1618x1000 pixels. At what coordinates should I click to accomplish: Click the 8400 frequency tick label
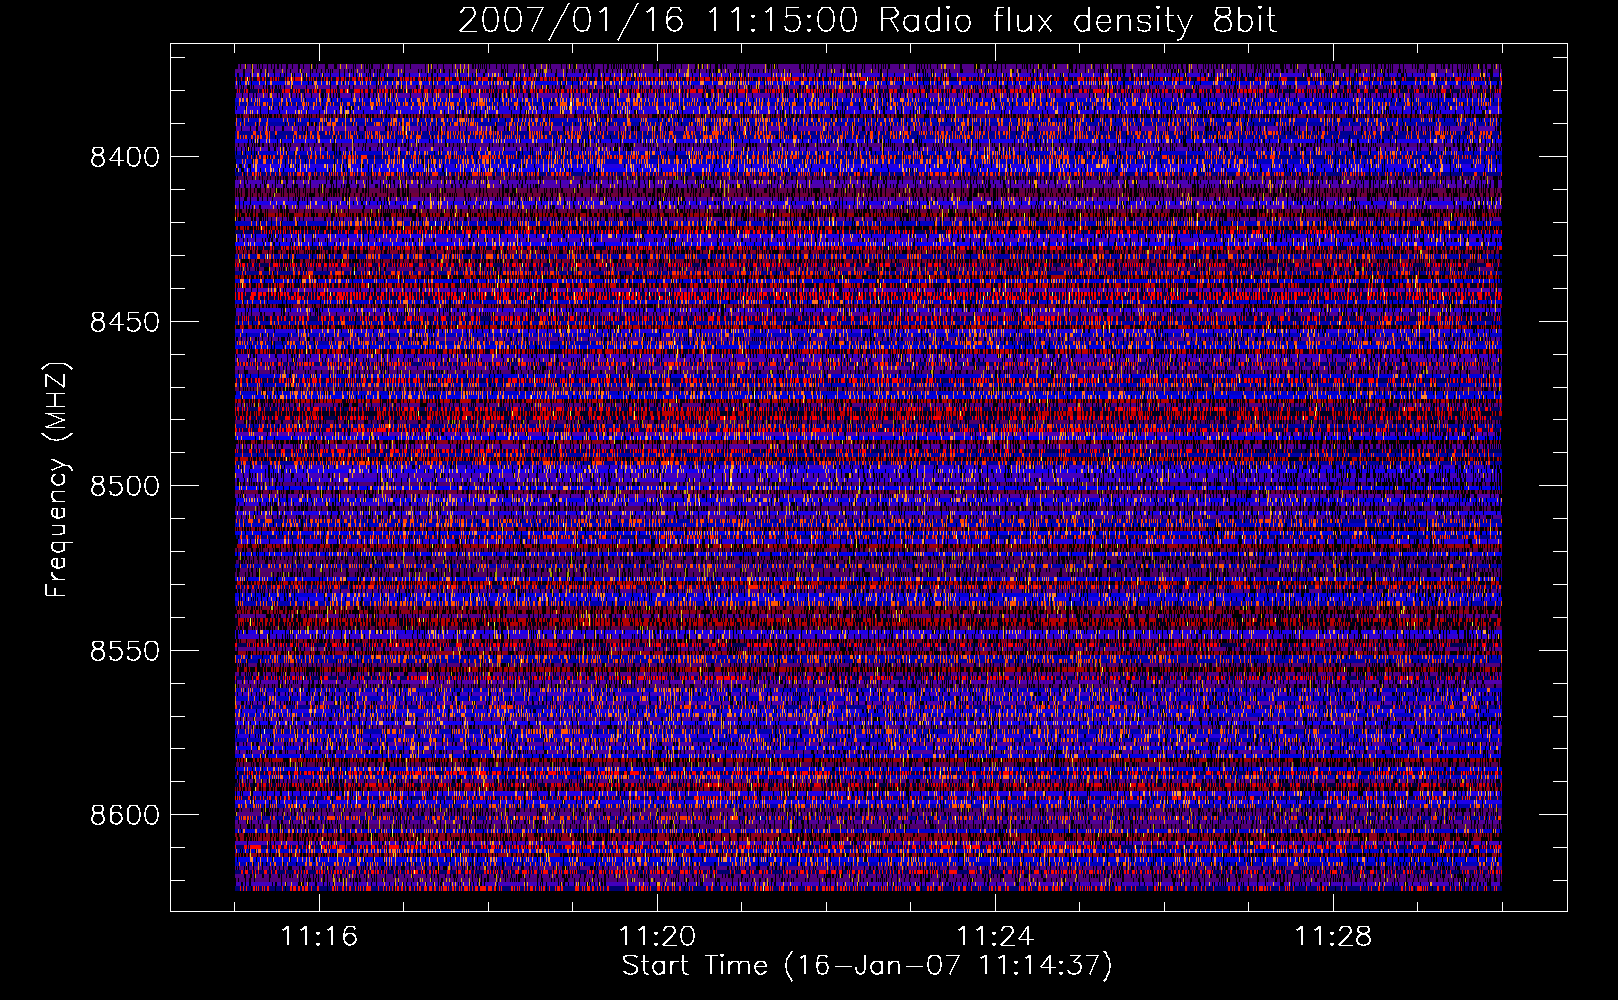125,157
